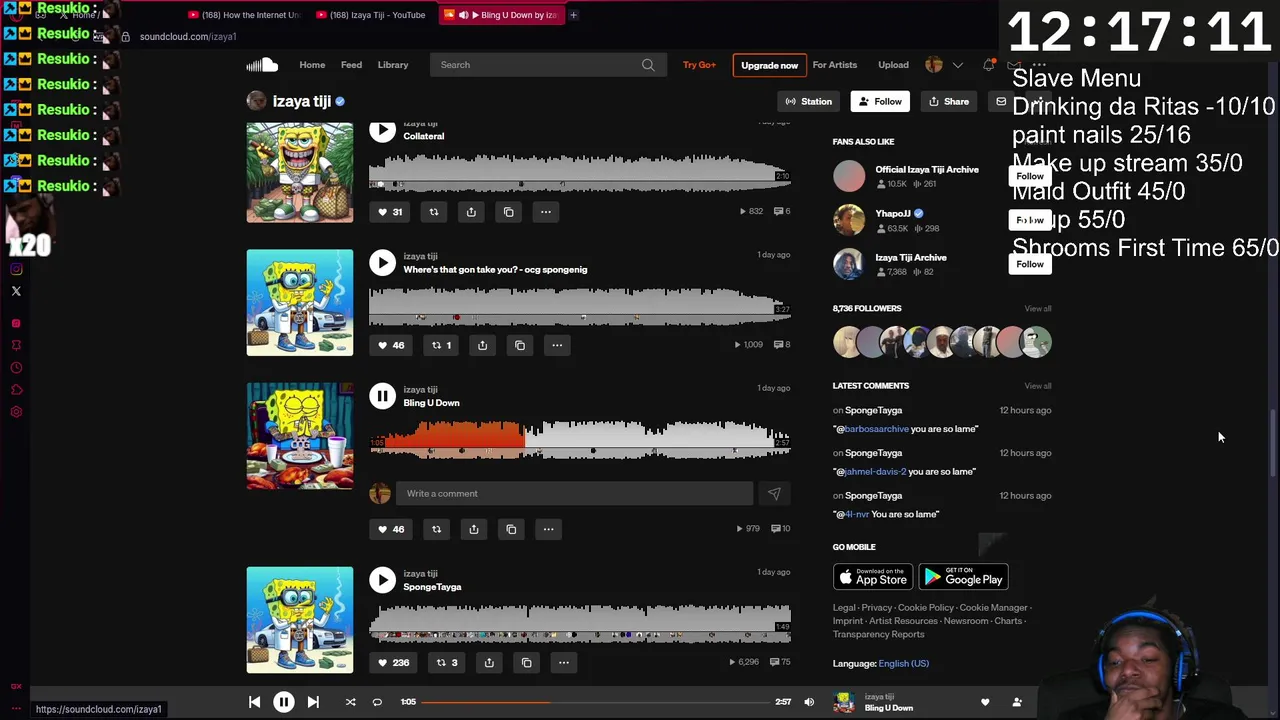The image size is (1280, 720).
Task: Open the Bling U Down cover art thumbnail
Action: tap(300, 436)
